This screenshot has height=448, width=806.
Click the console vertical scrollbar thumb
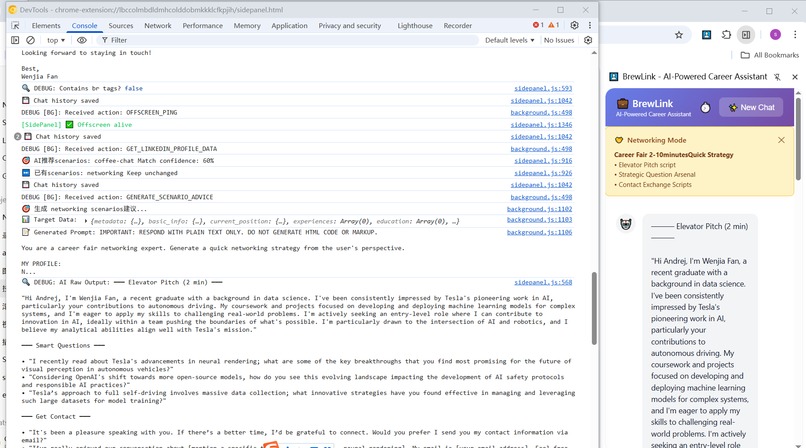point(594,308)
